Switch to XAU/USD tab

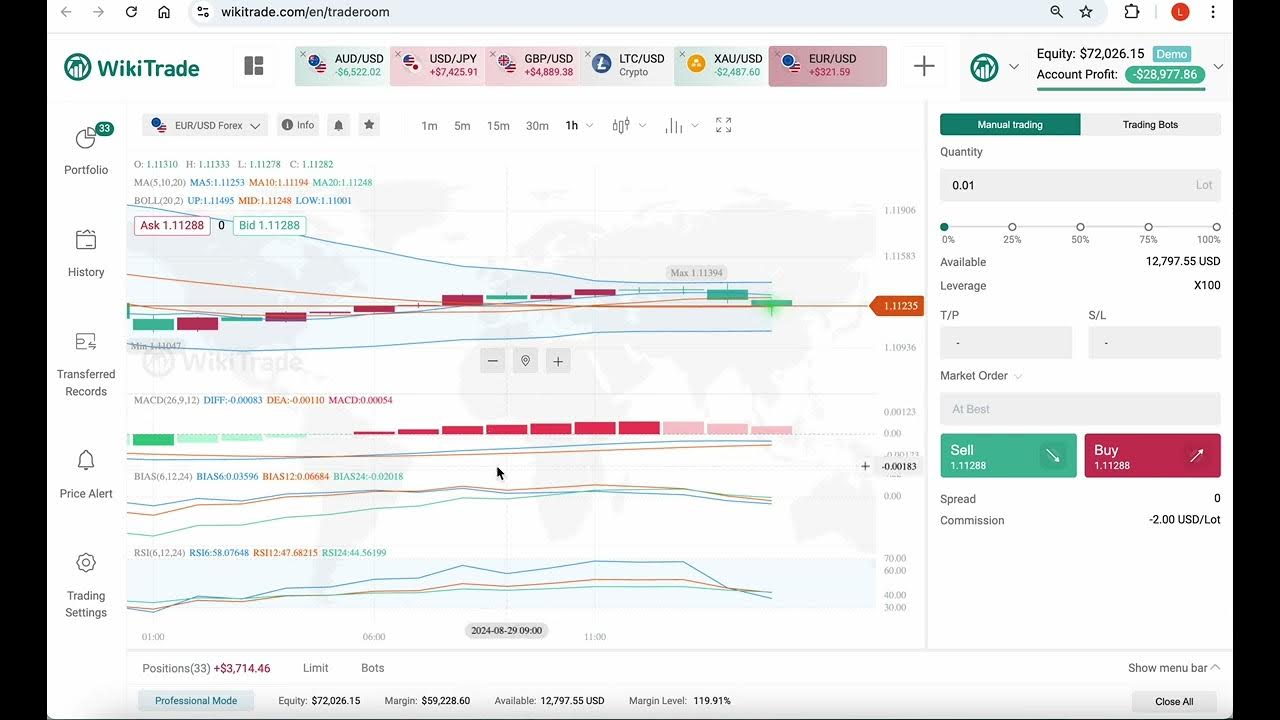pyautogui.click(x=721, y=66)
